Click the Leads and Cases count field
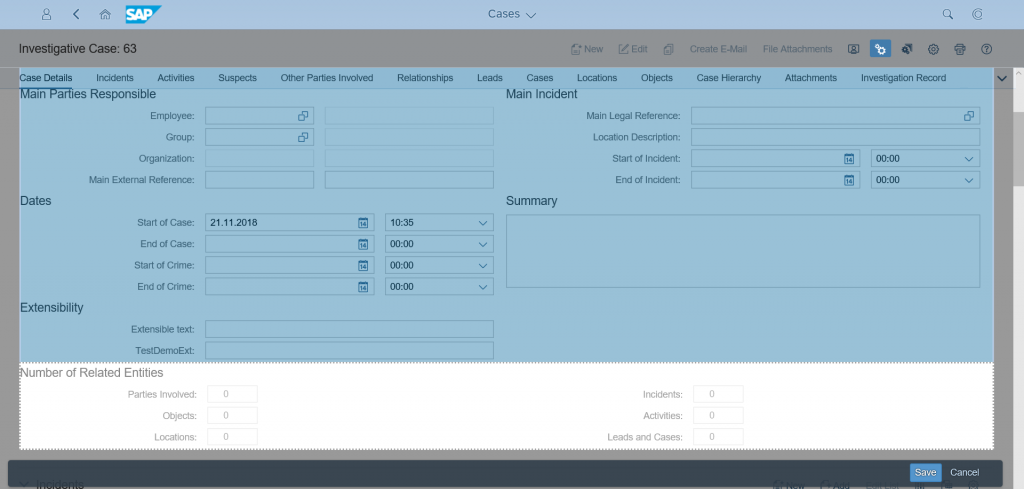1024x489 pixels. click(718, 437)
